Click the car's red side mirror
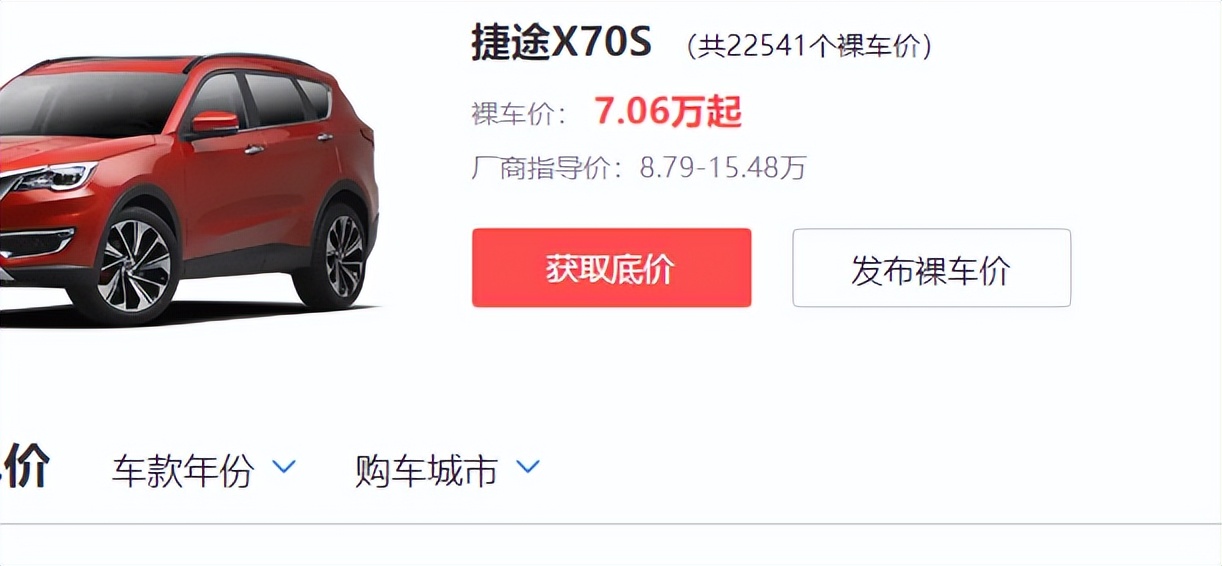The image size is (1222, 566). pyautogui.click(x=215, y=123)
